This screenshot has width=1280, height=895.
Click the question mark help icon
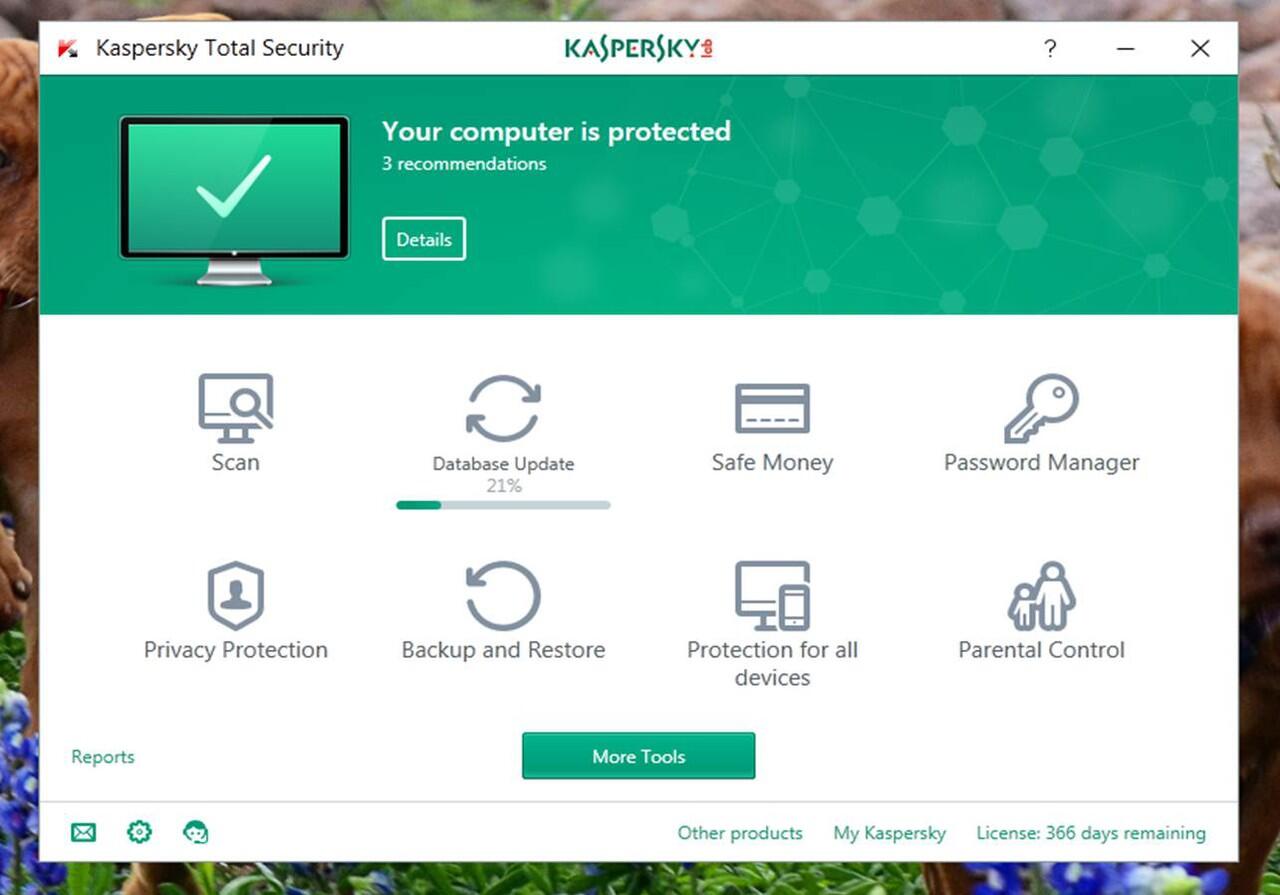tap(1050, 48)
